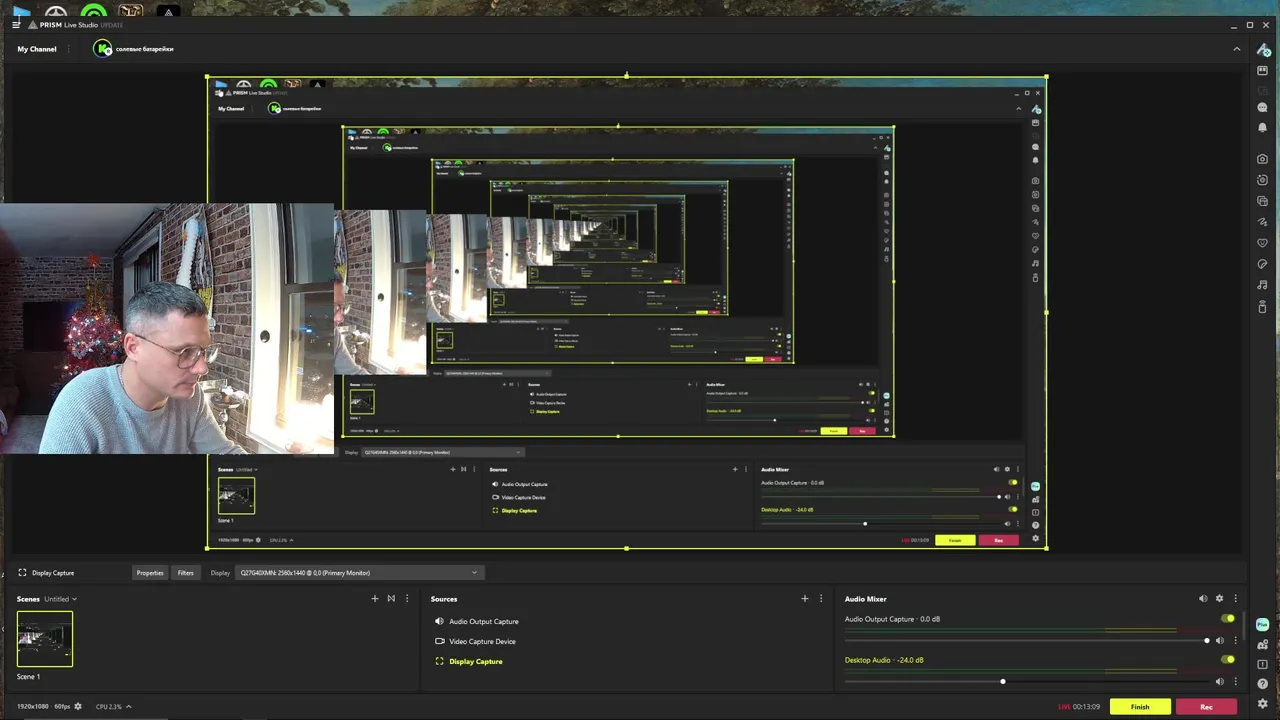This screenshot has width=1280, height=720.
Task: Open the PRISM hamburger menu
Action: [x=16, y=24]
